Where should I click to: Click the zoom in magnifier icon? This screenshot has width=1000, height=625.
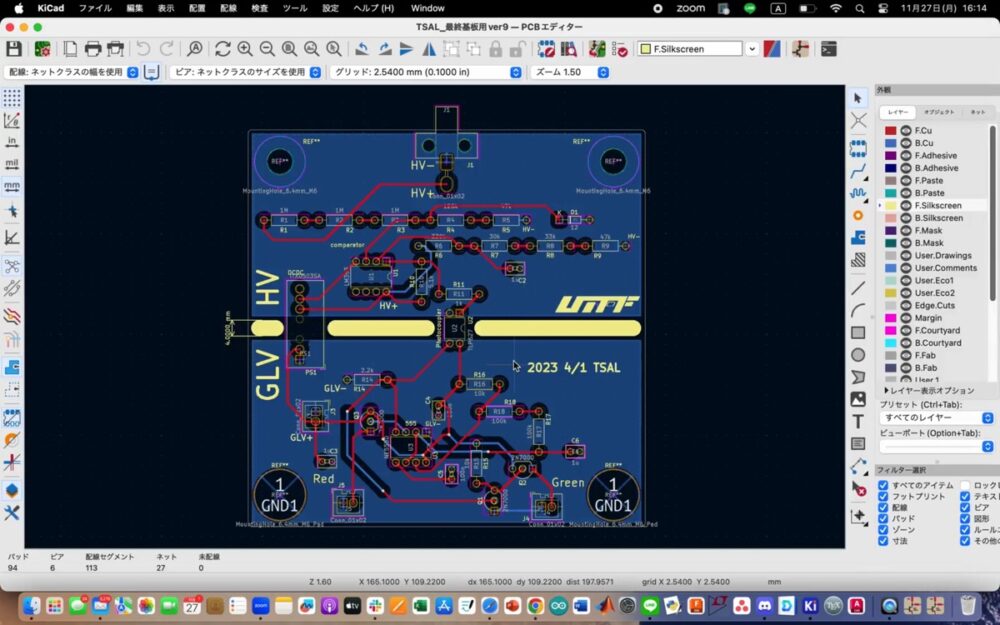[x=245, y=48]
